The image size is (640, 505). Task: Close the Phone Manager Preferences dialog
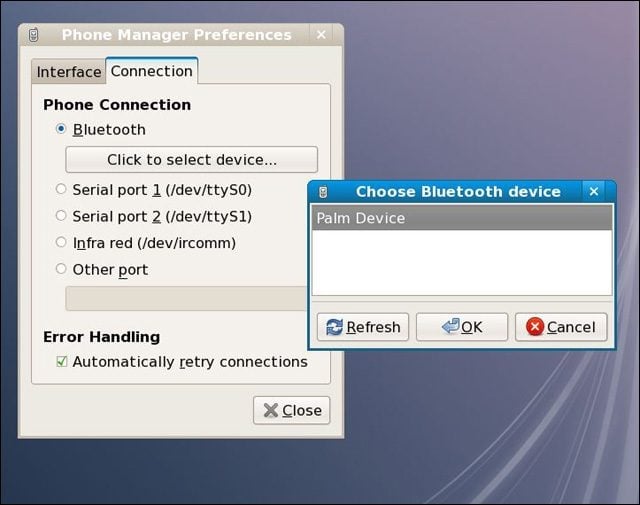tap(291, 410)
